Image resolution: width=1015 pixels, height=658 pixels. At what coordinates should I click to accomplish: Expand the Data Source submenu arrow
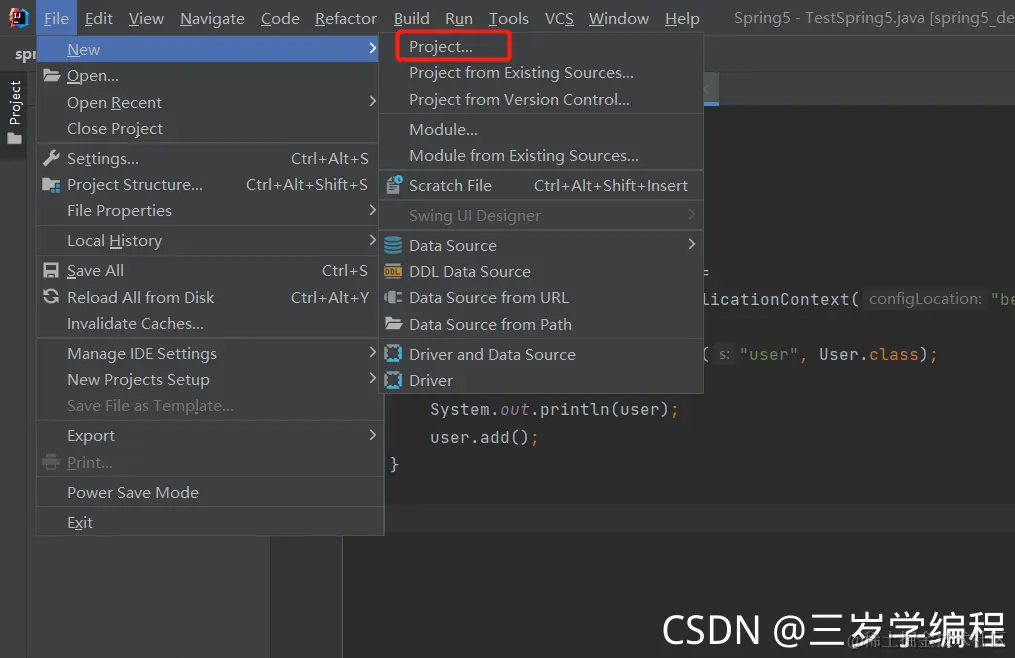(691, 244)
